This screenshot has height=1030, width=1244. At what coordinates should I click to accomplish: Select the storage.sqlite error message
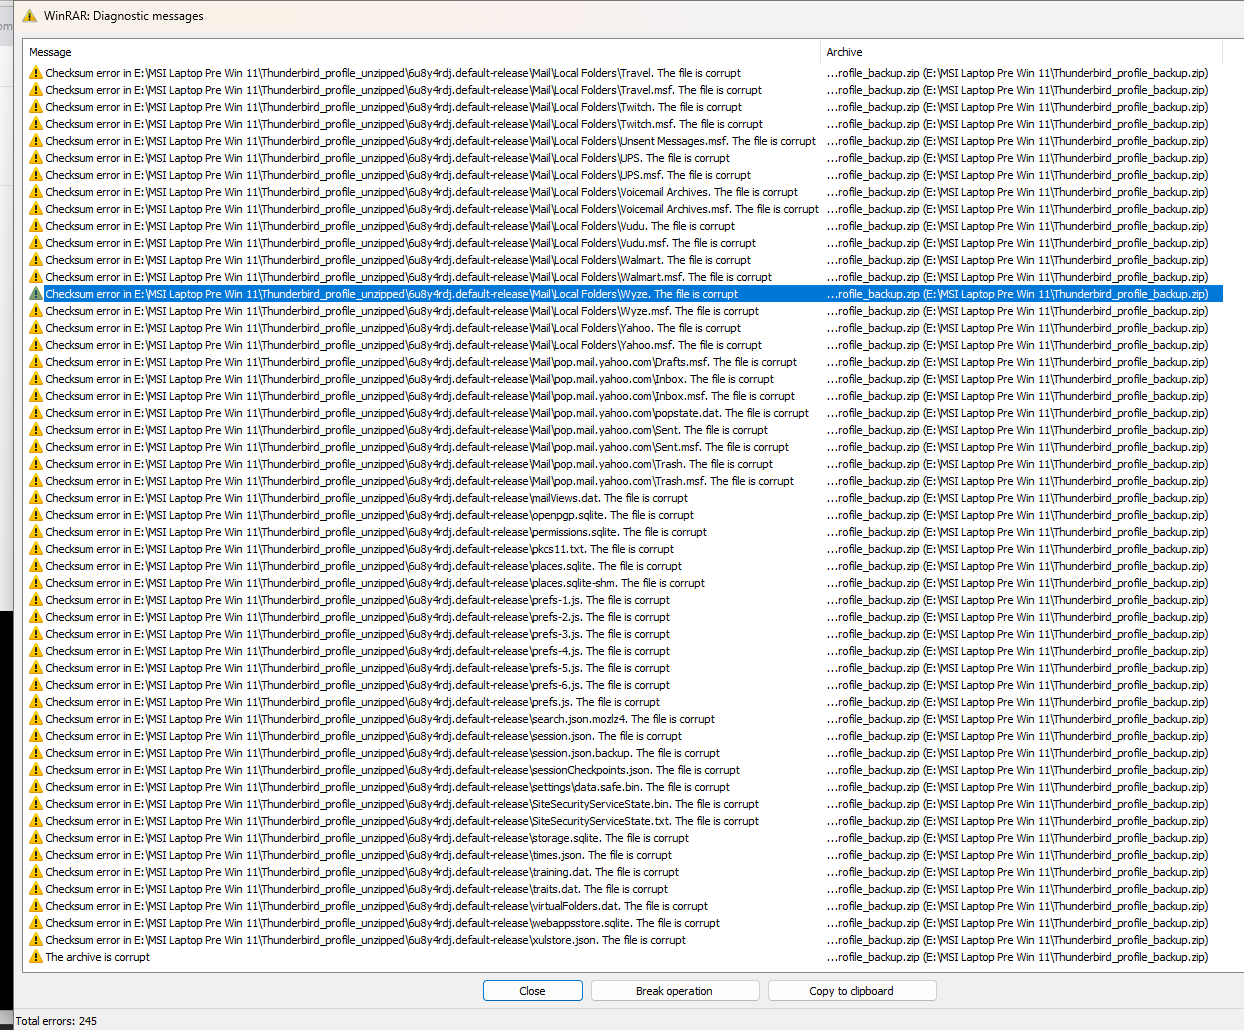pyautogui.click(x=367, y=838)
